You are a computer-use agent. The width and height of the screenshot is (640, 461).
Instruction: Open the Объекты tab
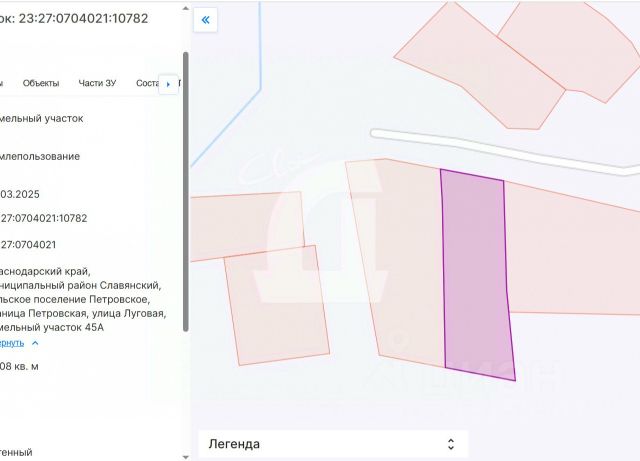point(41,83)
